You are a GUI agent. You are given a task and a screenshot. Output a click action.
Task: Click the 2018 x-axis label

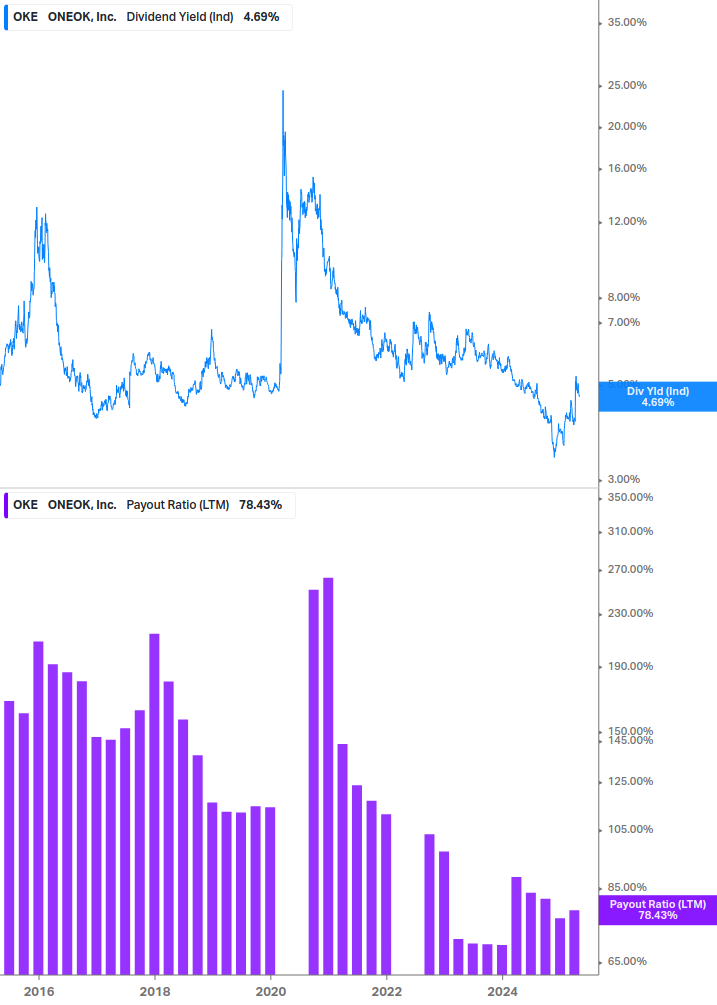155,992
